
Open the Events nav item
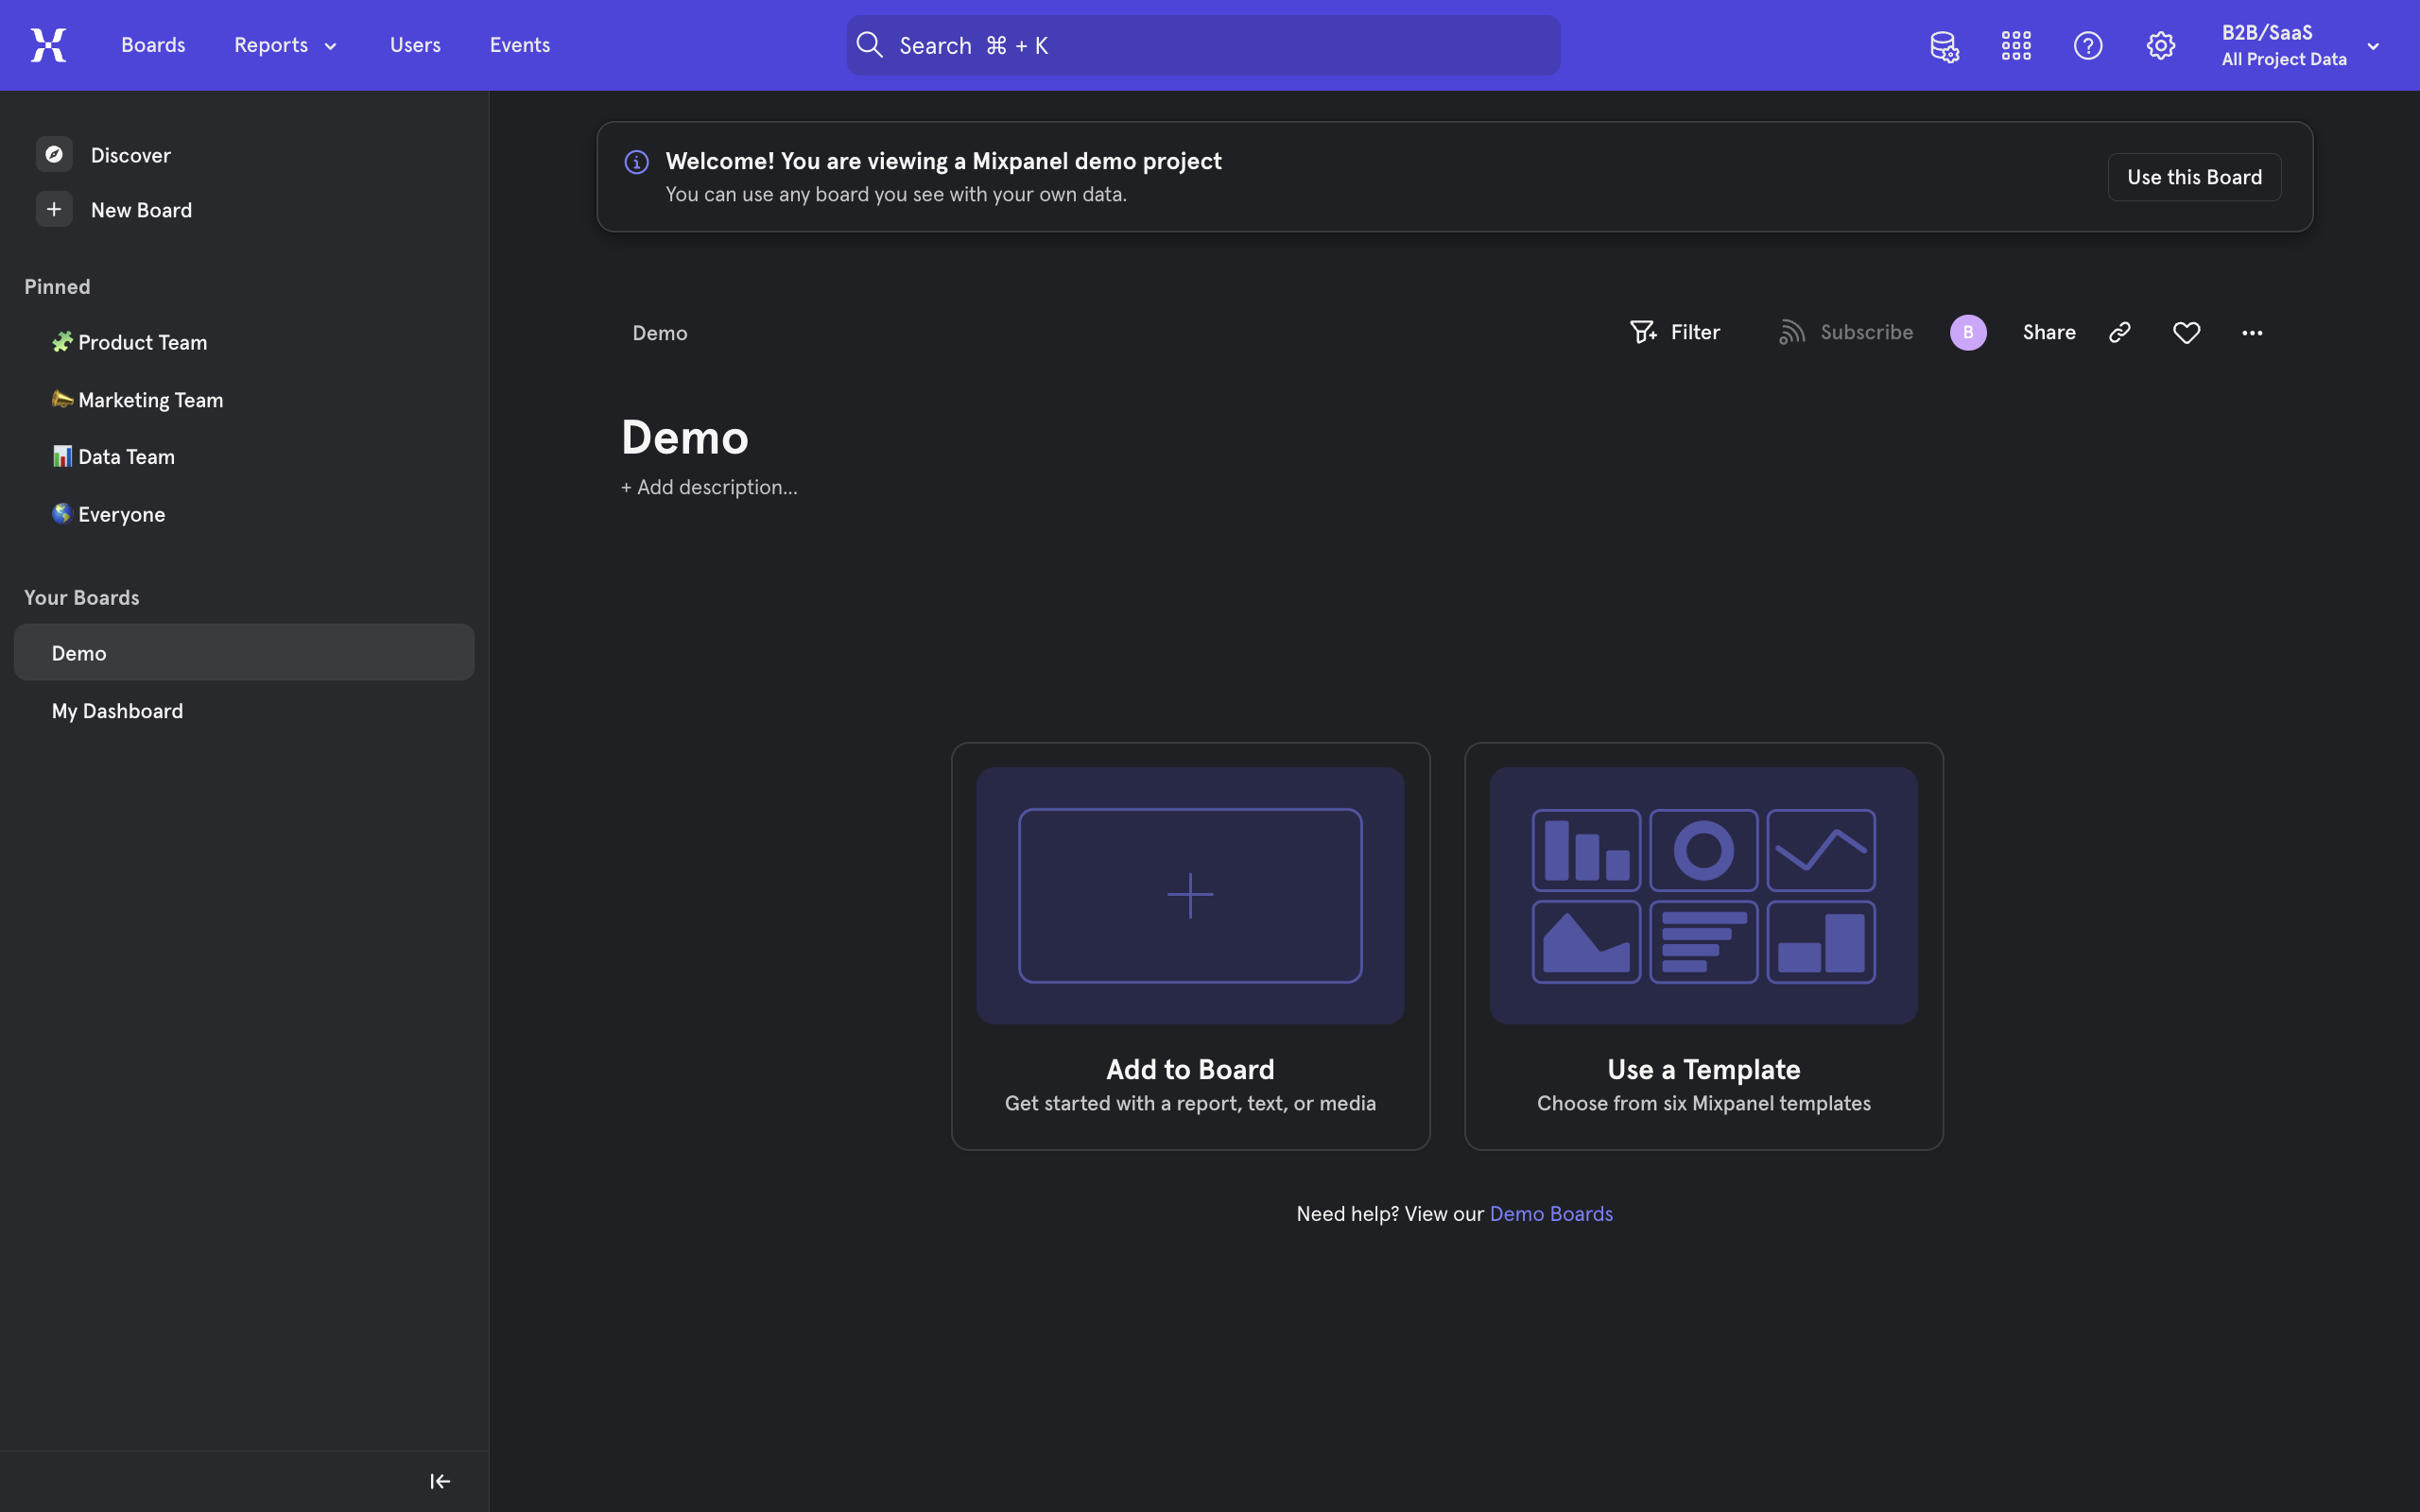(520, 45)
